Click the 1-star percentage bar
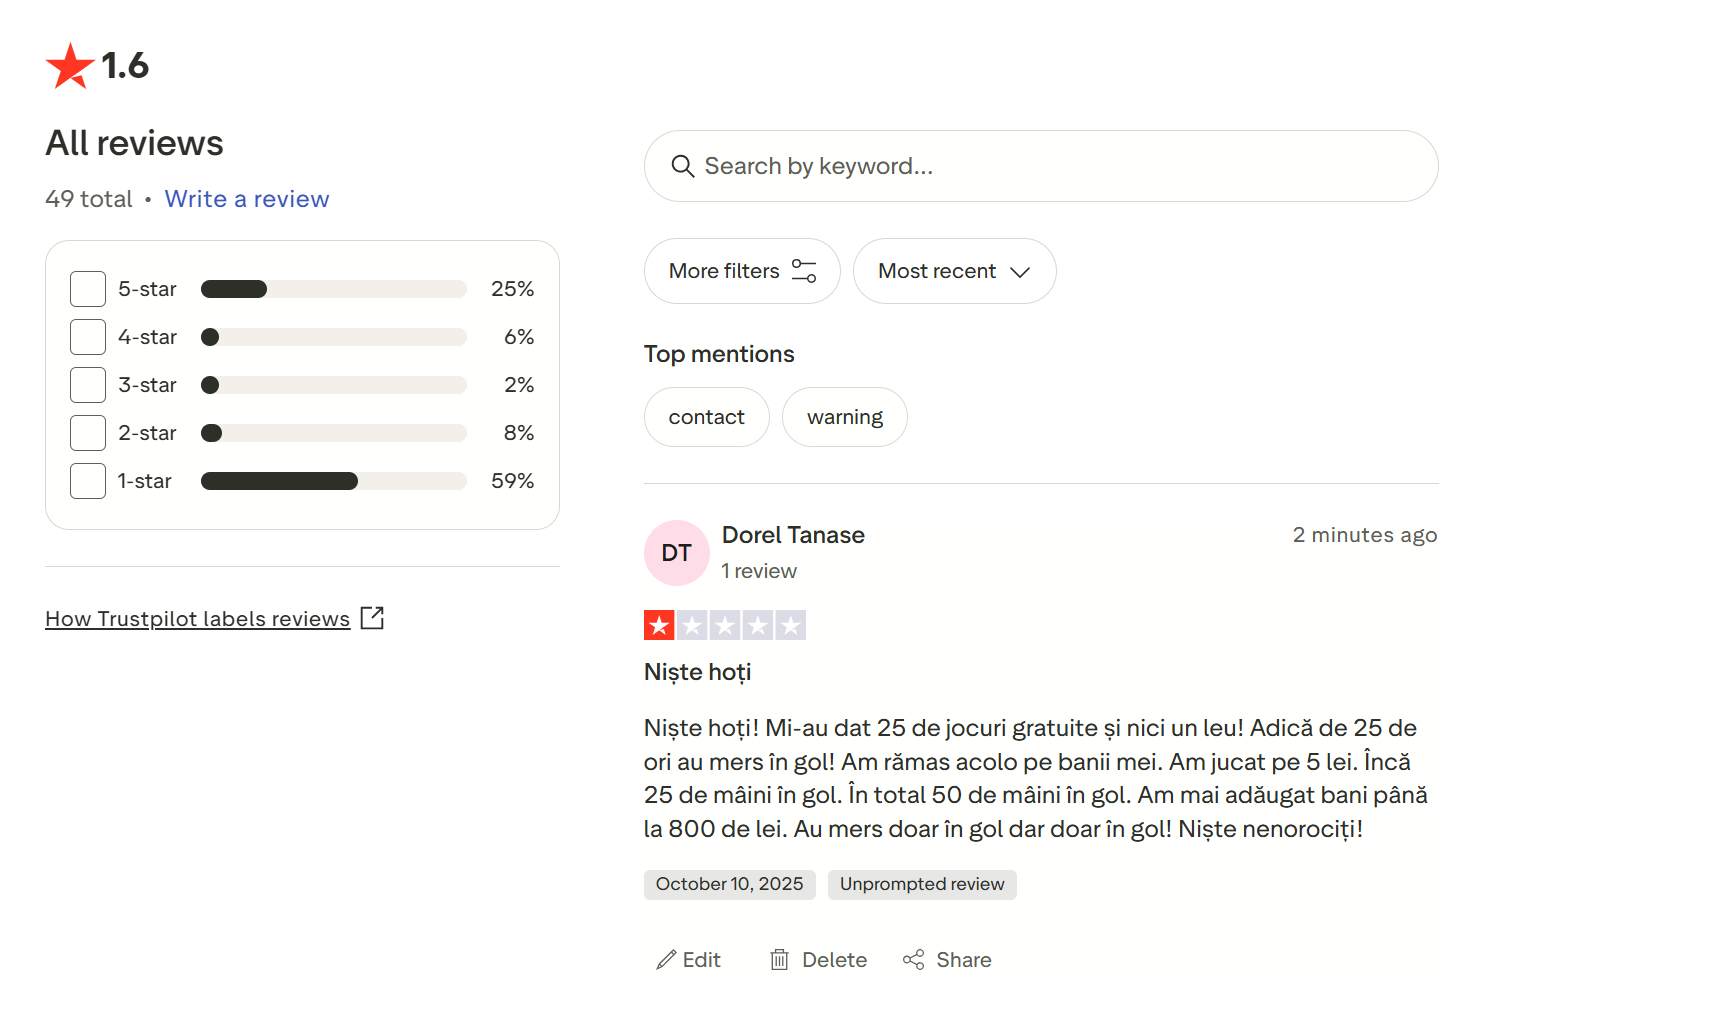1735x1023 pixels. pyautogui.click(x=333, y=481)
